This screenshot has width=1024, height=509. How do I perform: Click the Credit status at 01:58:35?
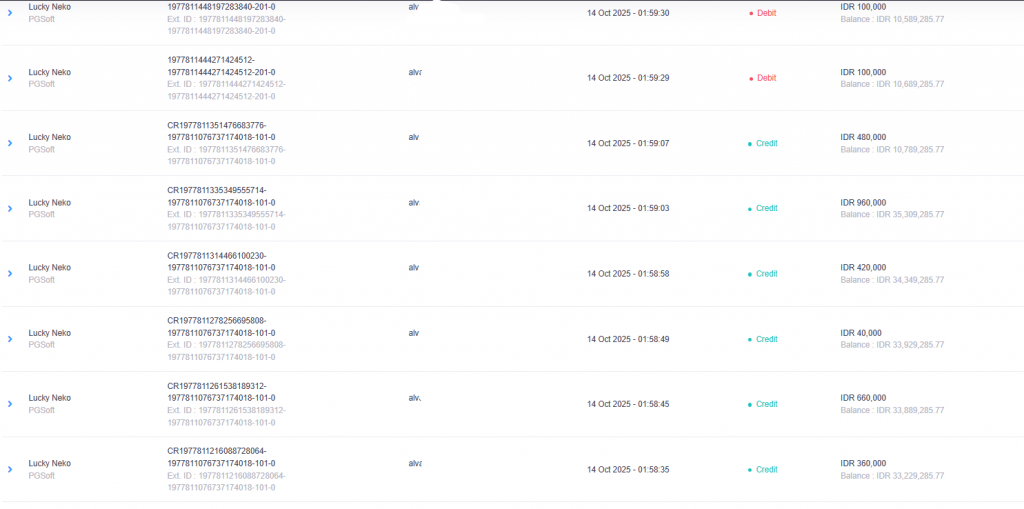click(x=766, y=469)
